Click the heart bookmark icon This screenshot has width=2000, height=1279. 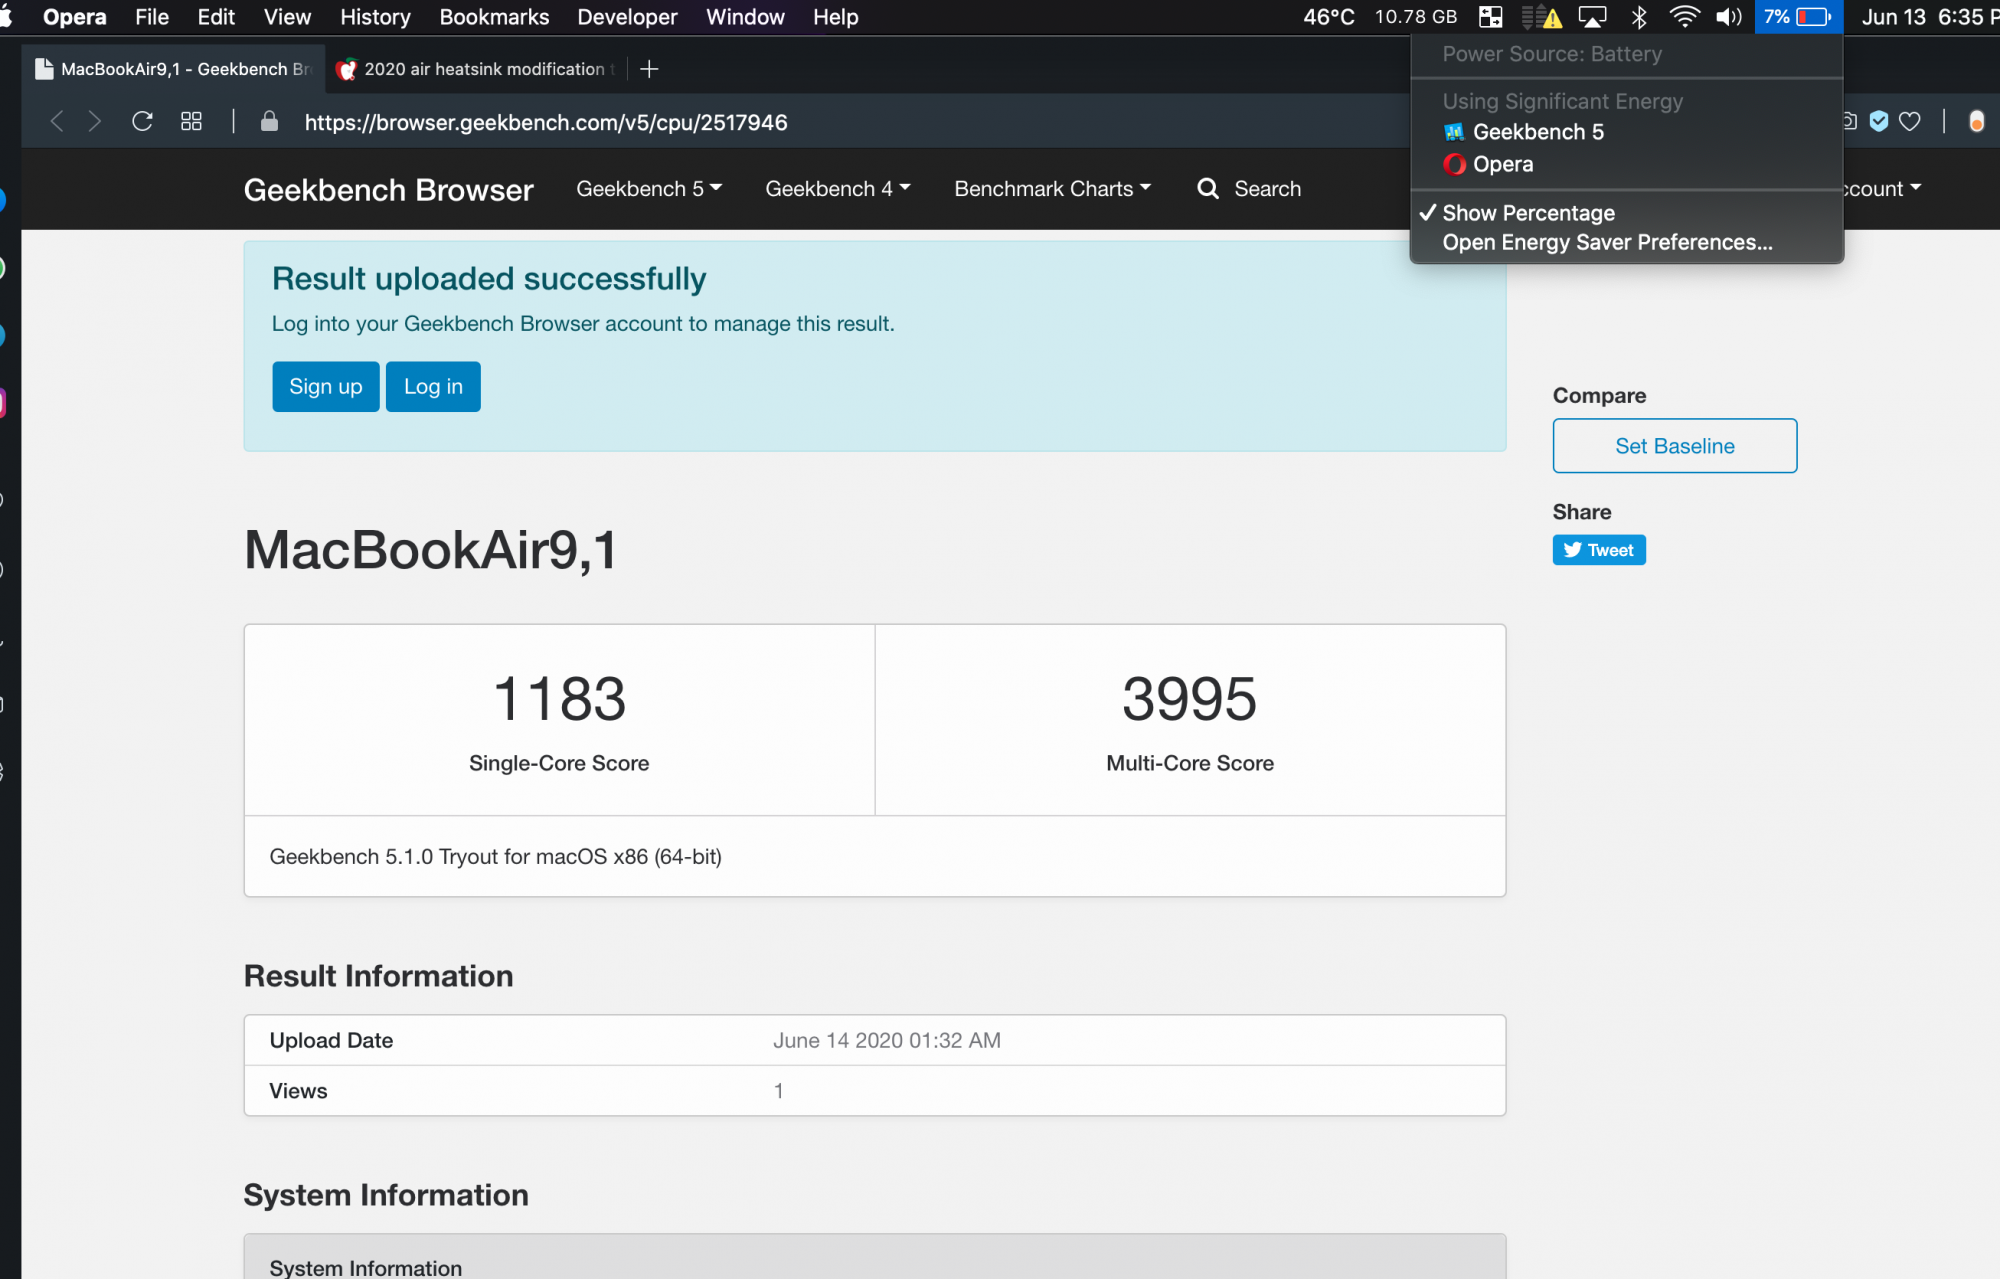(x=1910, y=122)
